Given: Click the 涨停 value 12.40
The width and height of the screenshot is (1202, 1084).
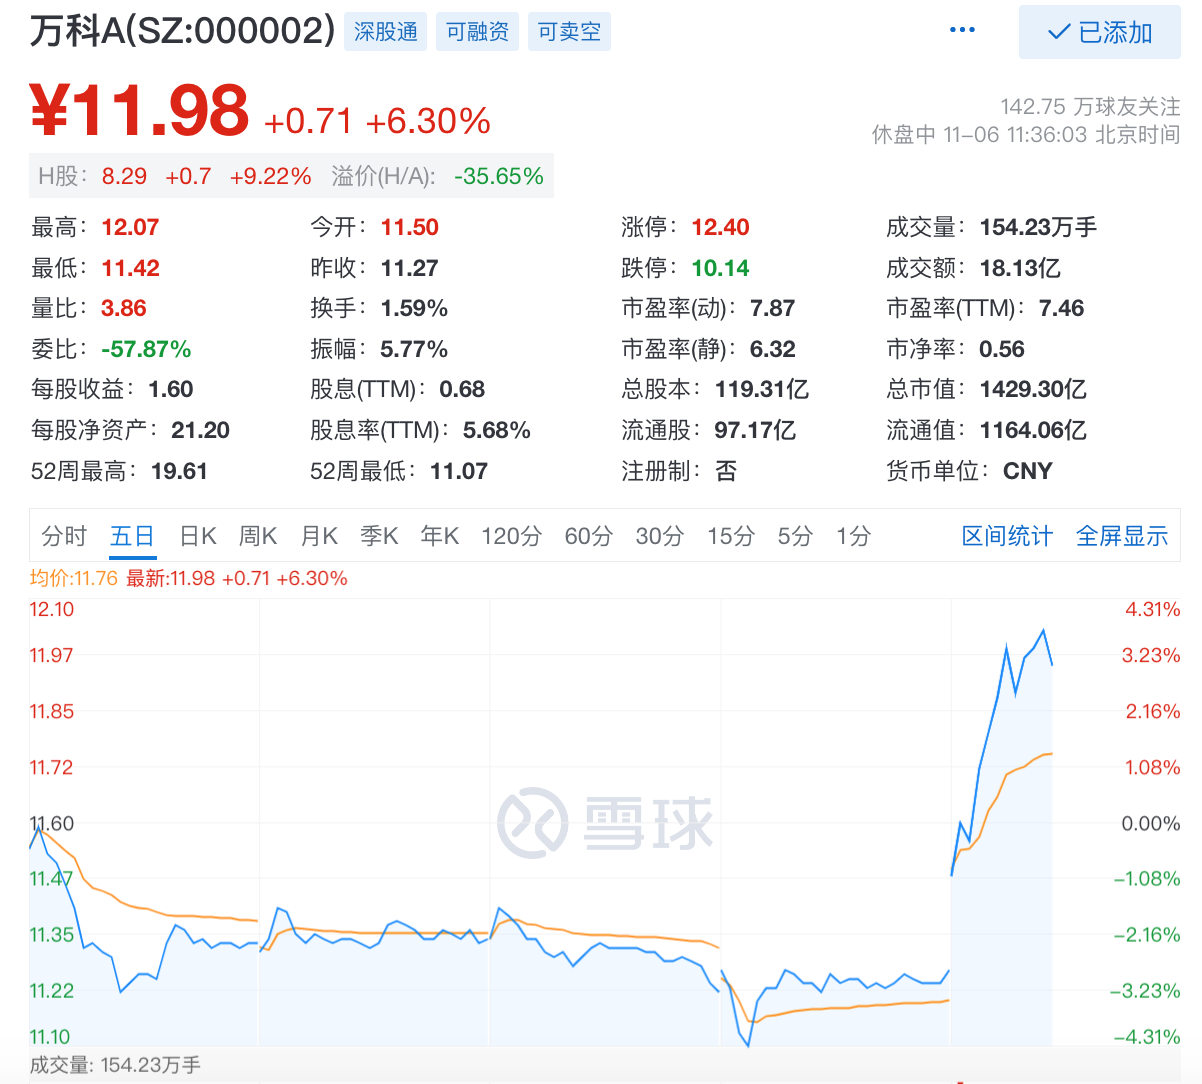Looking at the screenshot, I should tap(720, 227).
